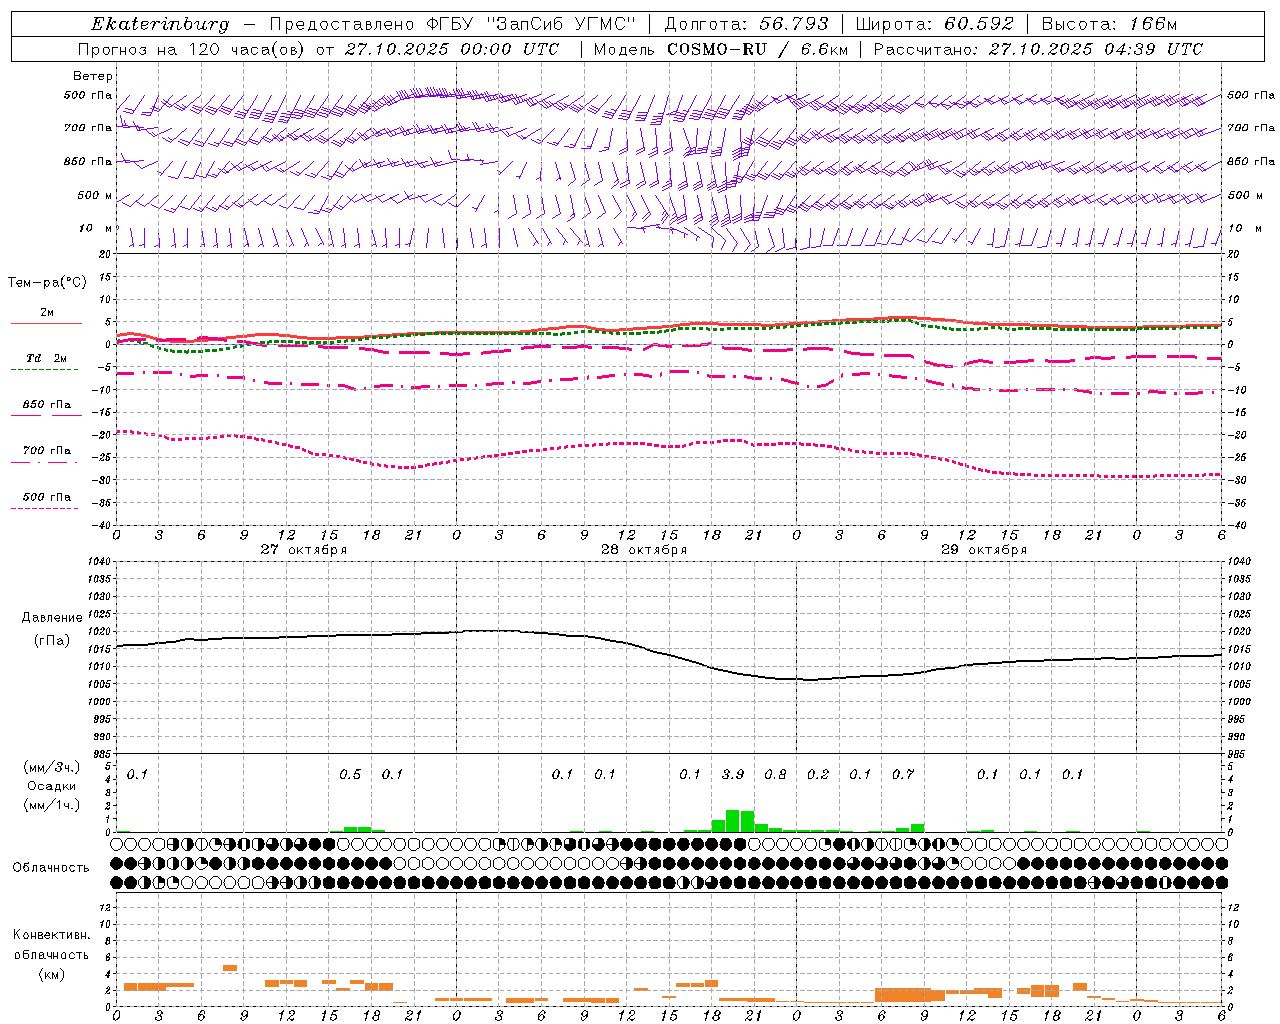Click the 0.2 precipitation total
1280x1024 pixels.
pyautogui.click(x=818, y=775)
